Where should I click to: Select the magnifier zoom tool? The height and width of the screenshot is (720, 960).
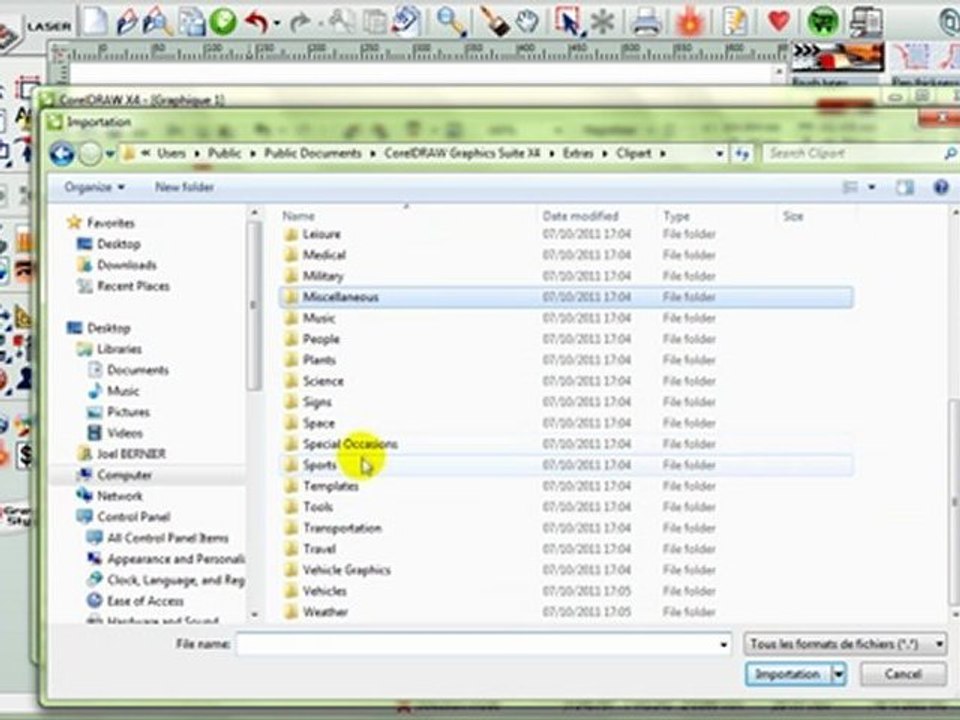(x=451, y=22)
